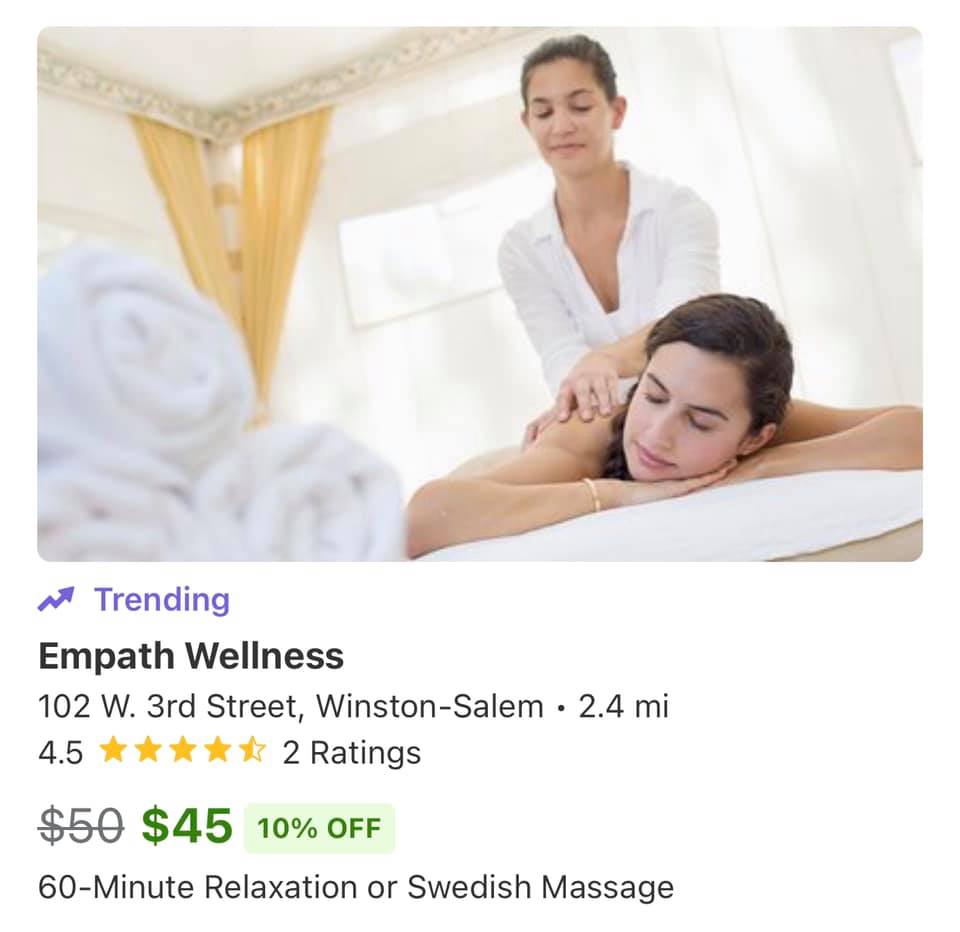Open the Empath Wellness listing title

(191, 656)
